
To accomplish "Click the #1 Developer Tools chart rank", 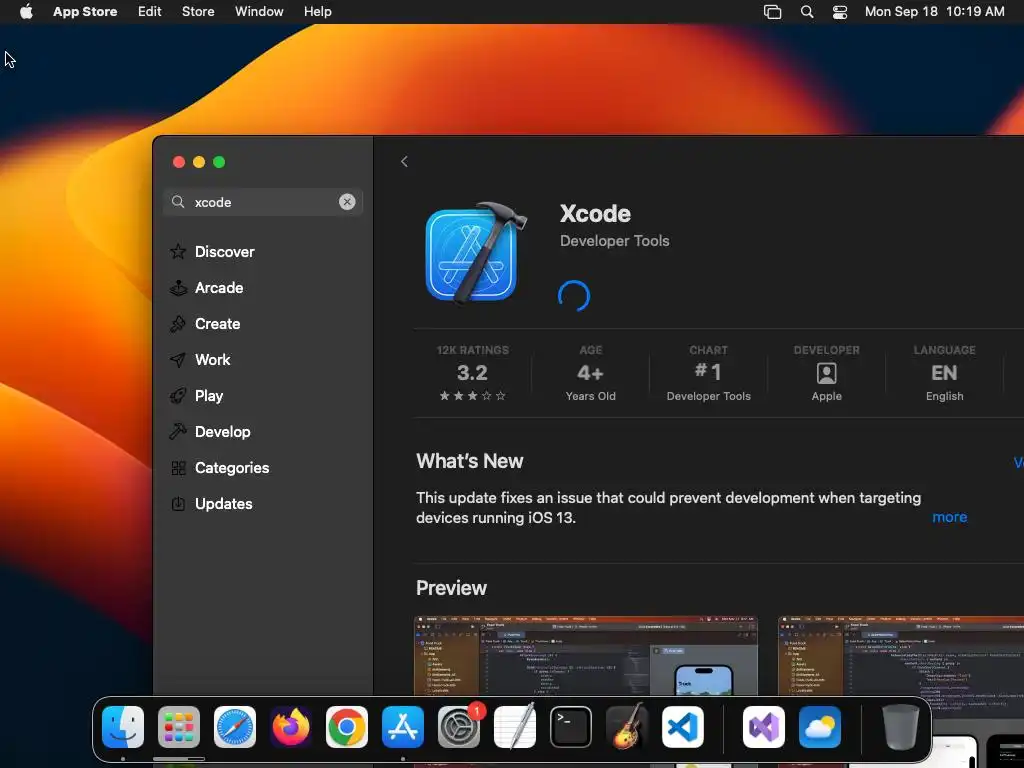I will point(709,373).
